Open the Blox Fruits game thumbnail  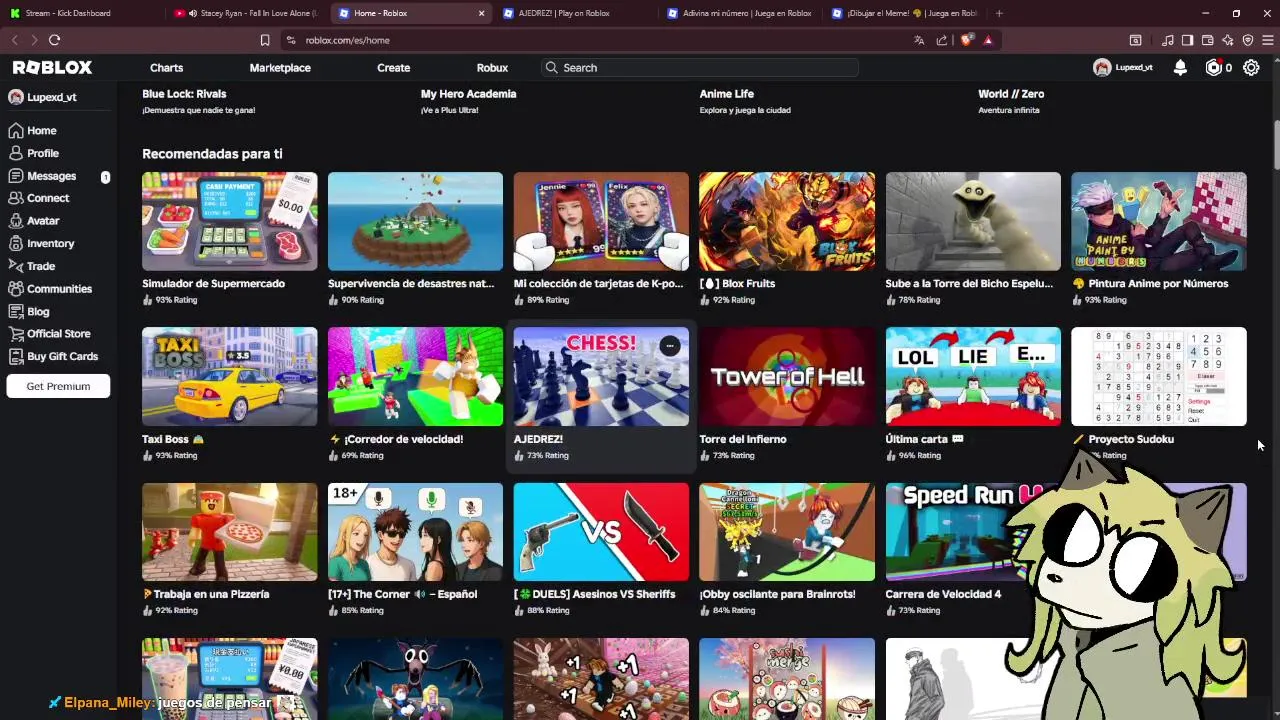click(x=787, y=221)
